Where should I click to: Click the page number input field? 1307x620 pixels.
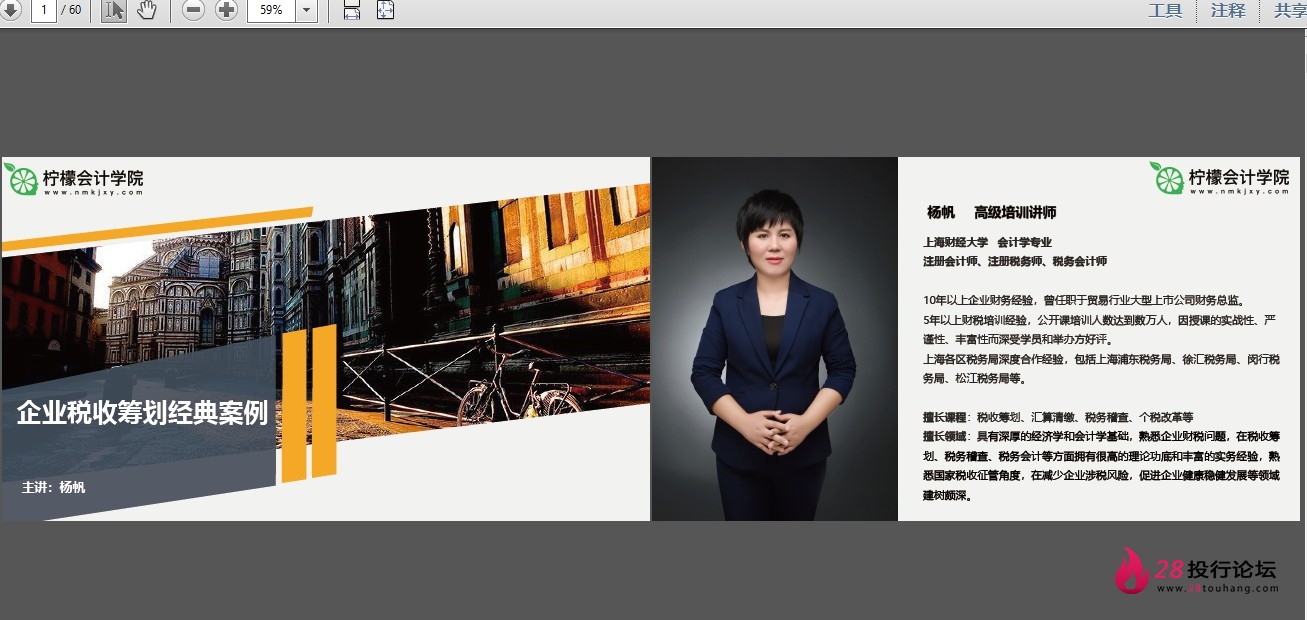click(44, 10)
